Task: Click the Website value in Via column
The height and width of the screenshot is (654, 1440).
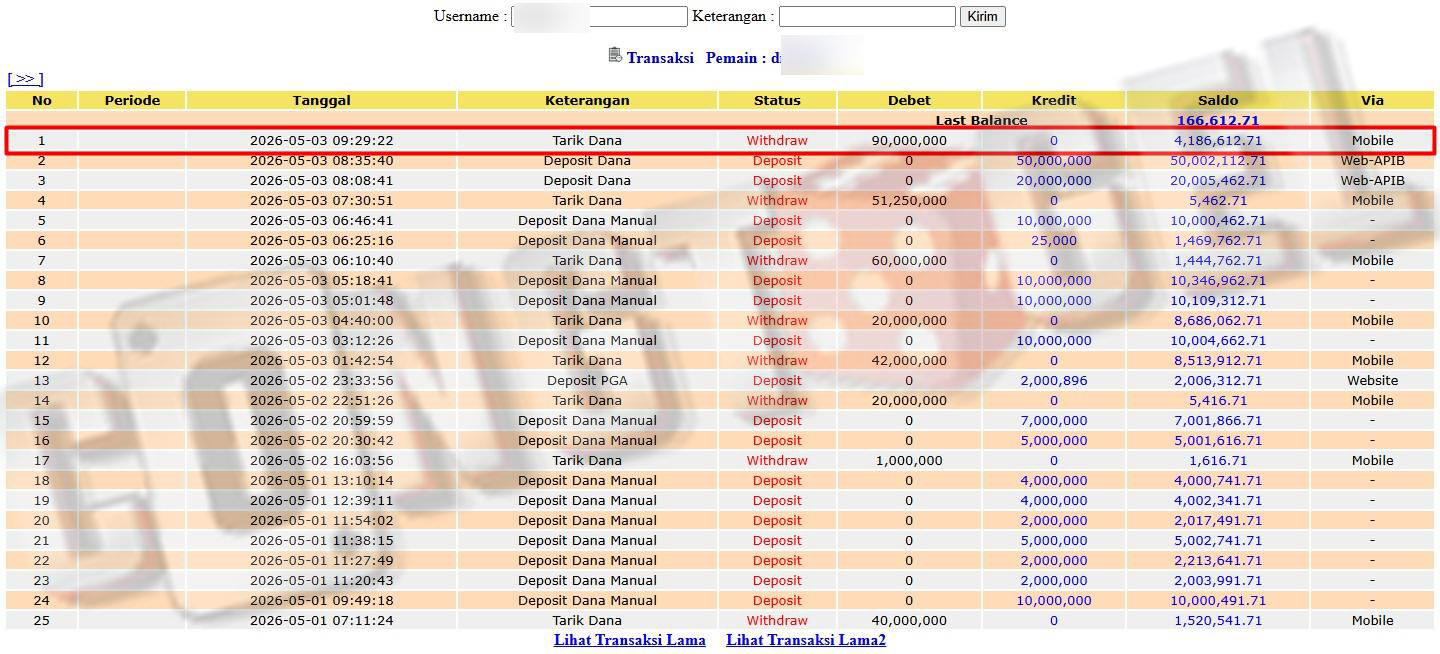Action: [x=1372, y=380]
